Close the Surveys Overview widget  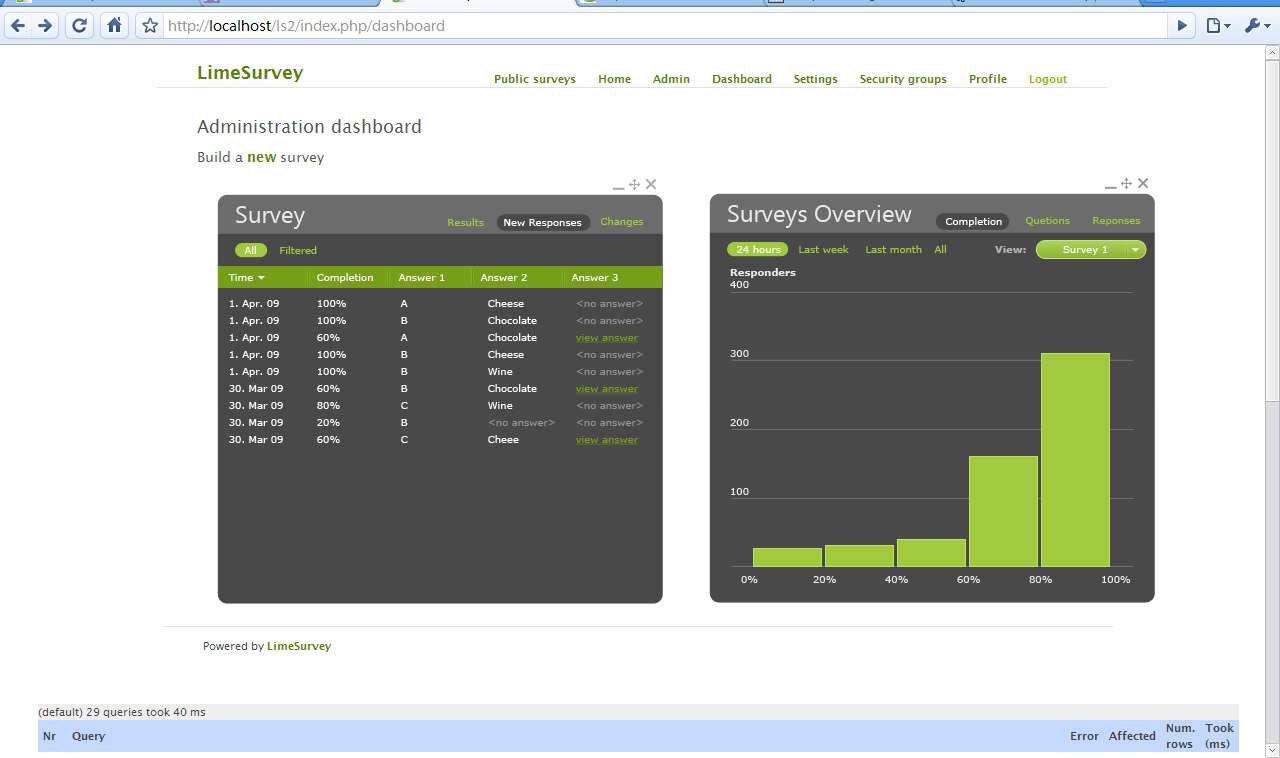tap(1143, 183)
